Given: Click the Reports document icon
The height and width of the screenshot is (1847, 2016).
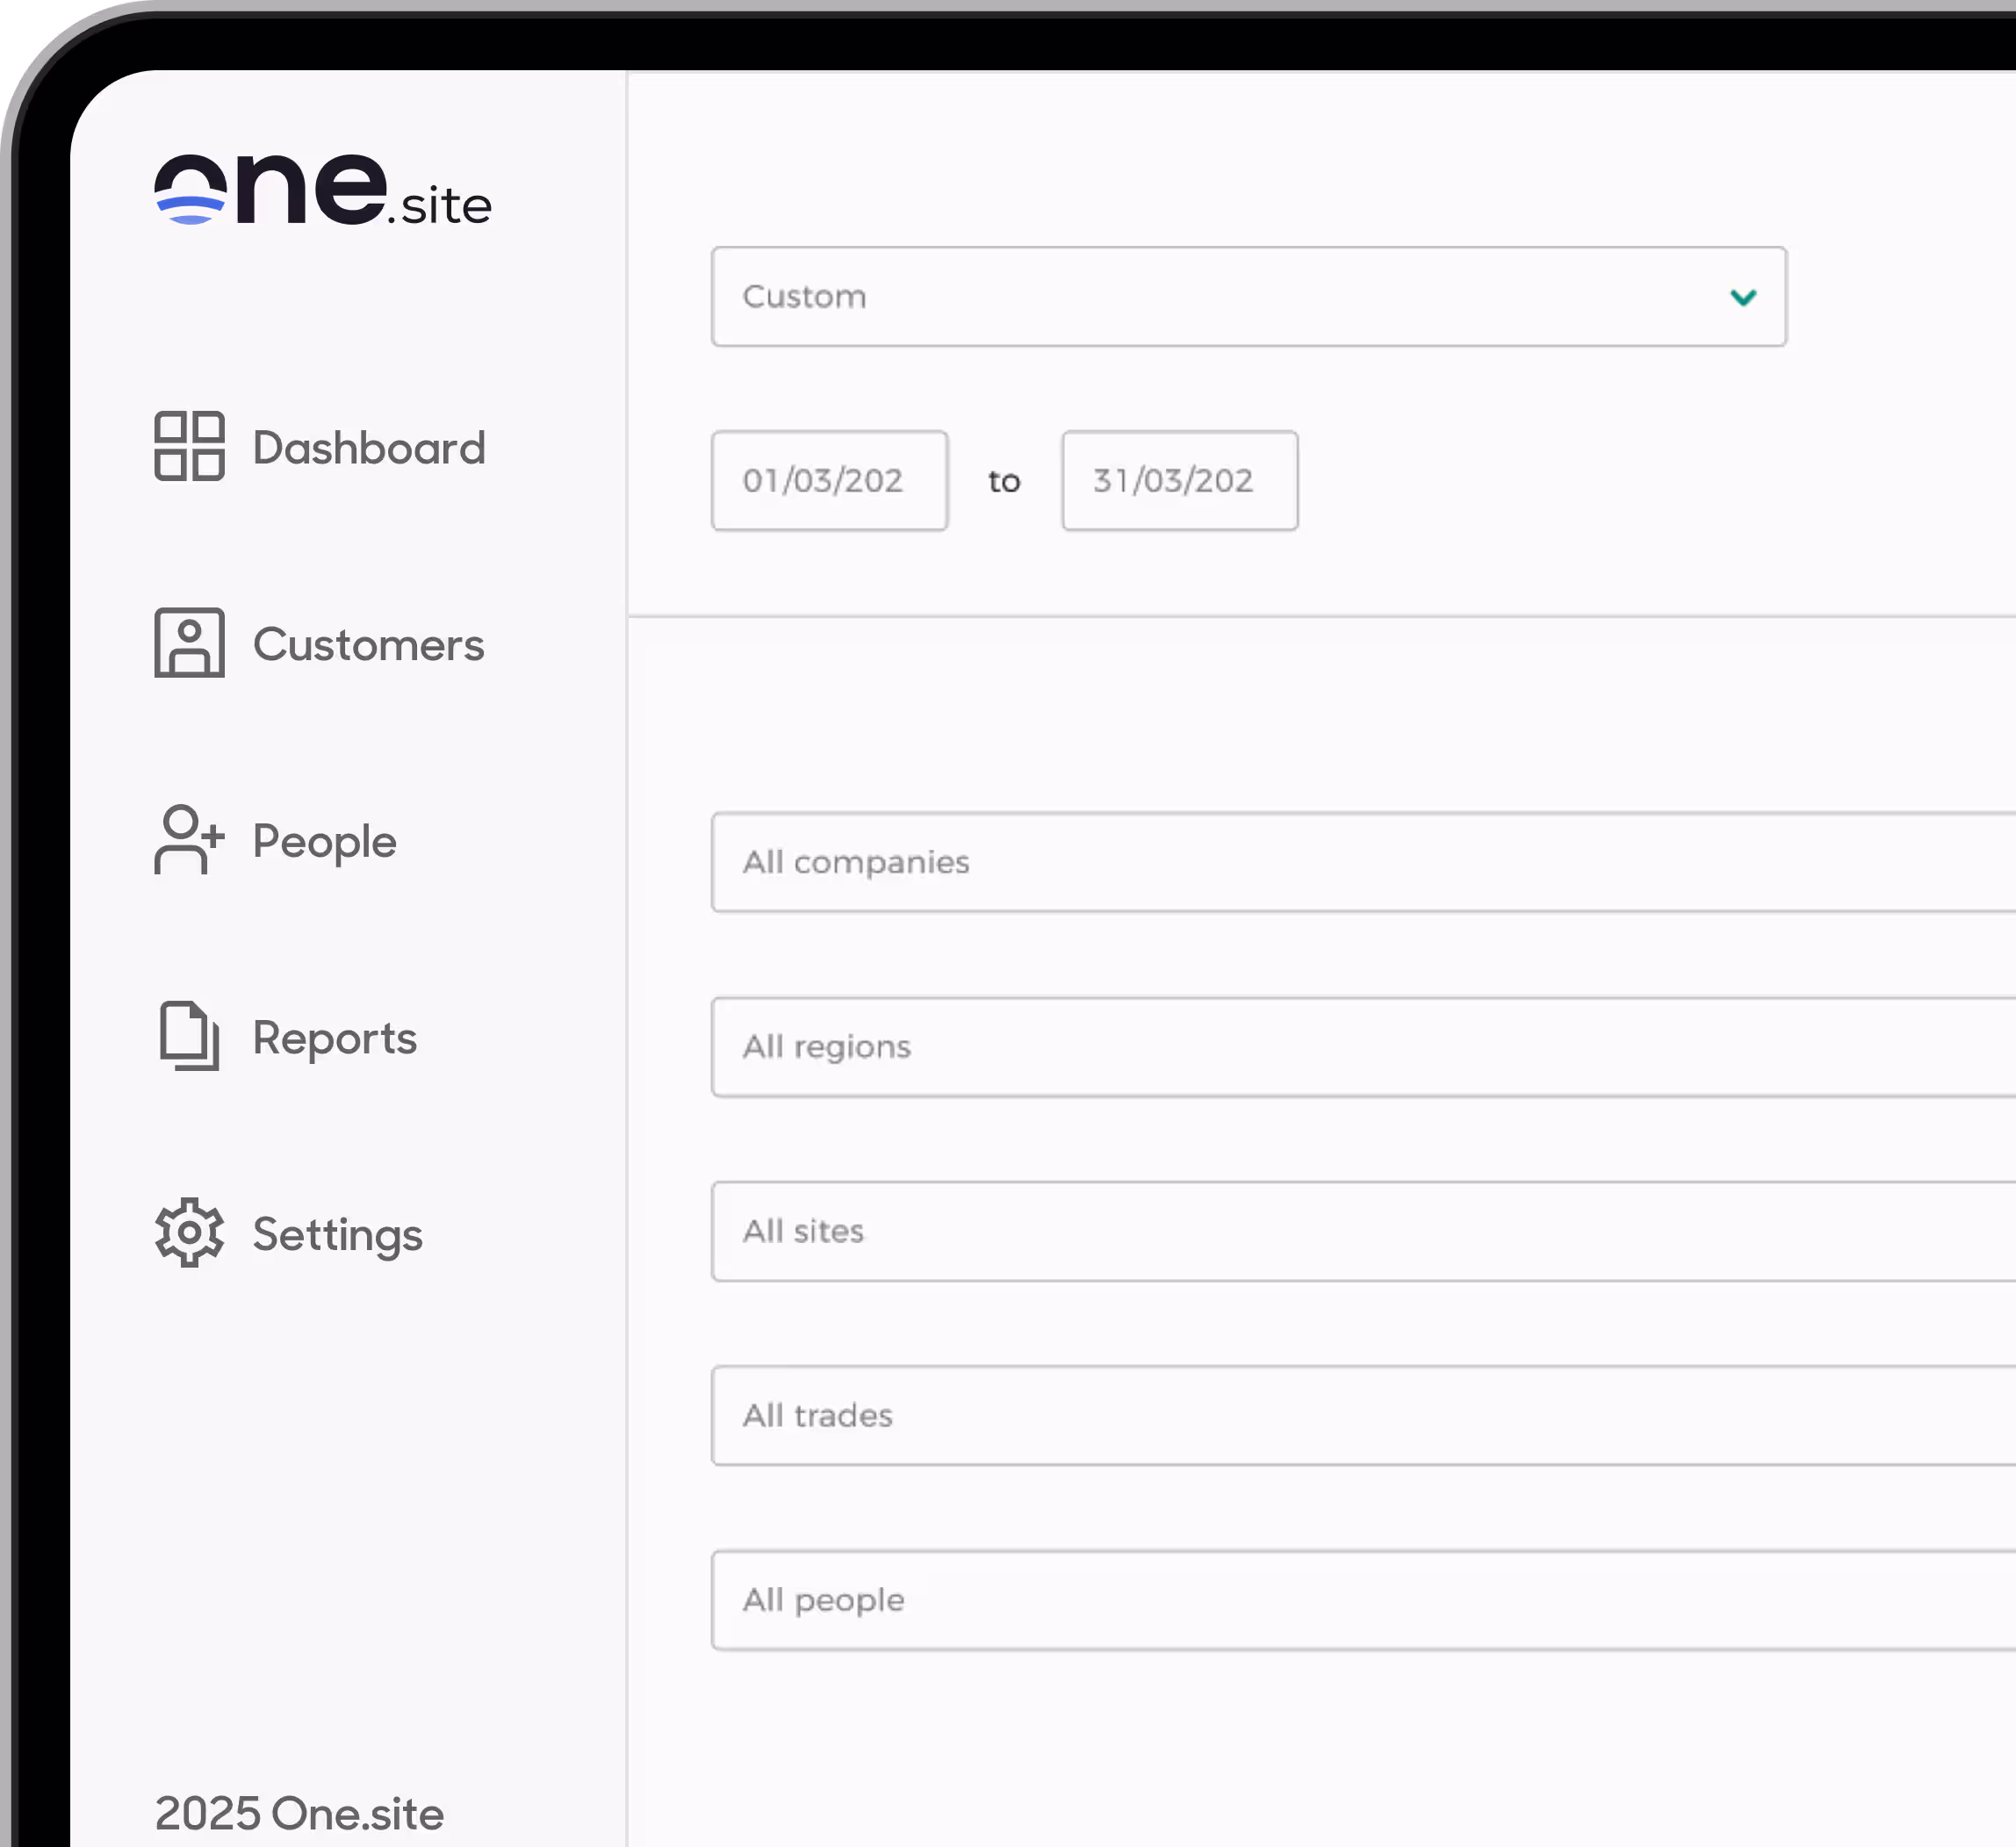Looking at the screenshot, I should tap(189, 1036).
